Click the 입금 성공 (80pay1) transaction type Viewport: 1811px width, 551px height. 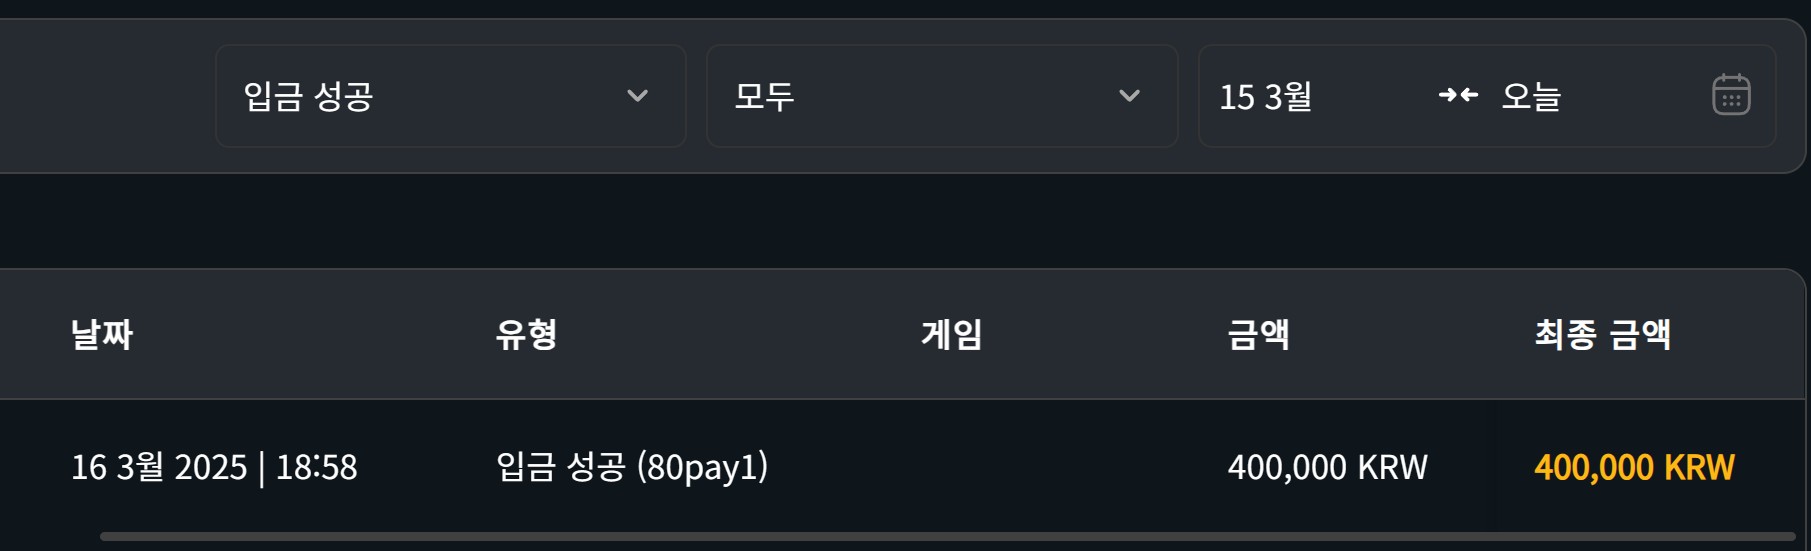(x=632, y=467)
